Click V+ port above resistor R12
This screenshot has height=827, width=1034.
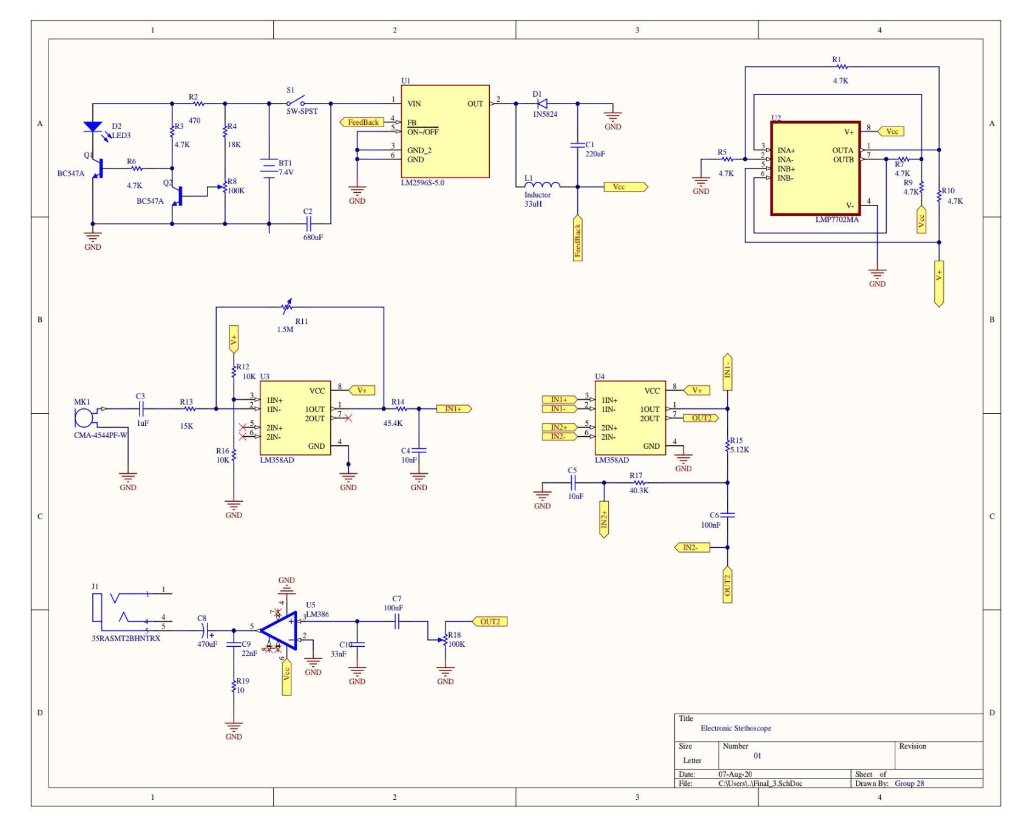point(233,338)
